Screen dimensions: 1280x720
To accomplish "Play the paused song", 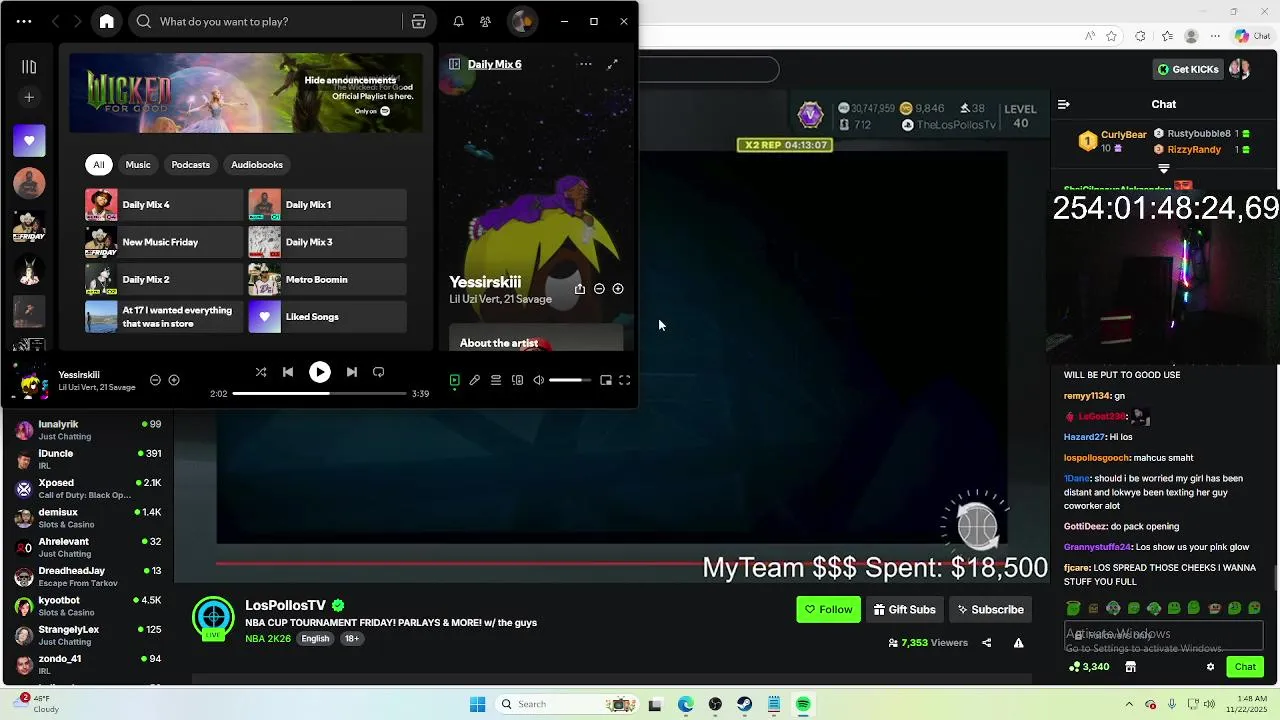I will pos(320,372).
